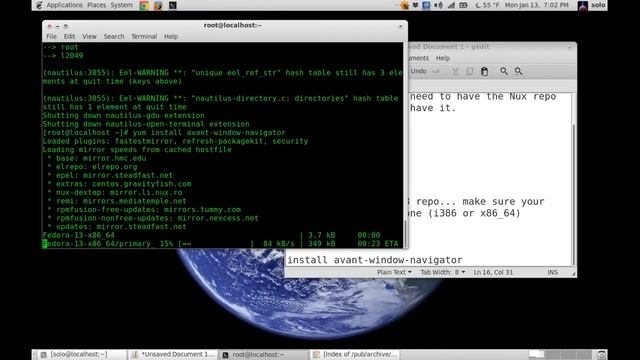This screenshot has height=360, width=640.
Task: Click 'install avant-window-navigator' text in gedit
Action: pyautogui.click(x=375, y=260)
